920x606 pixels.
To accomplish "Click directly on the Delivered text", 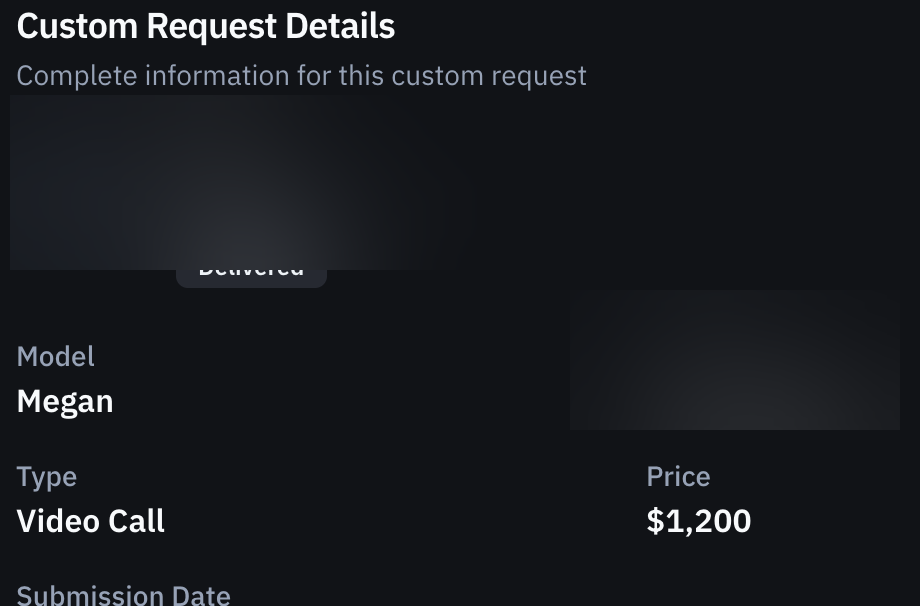I will click(250, 266).
